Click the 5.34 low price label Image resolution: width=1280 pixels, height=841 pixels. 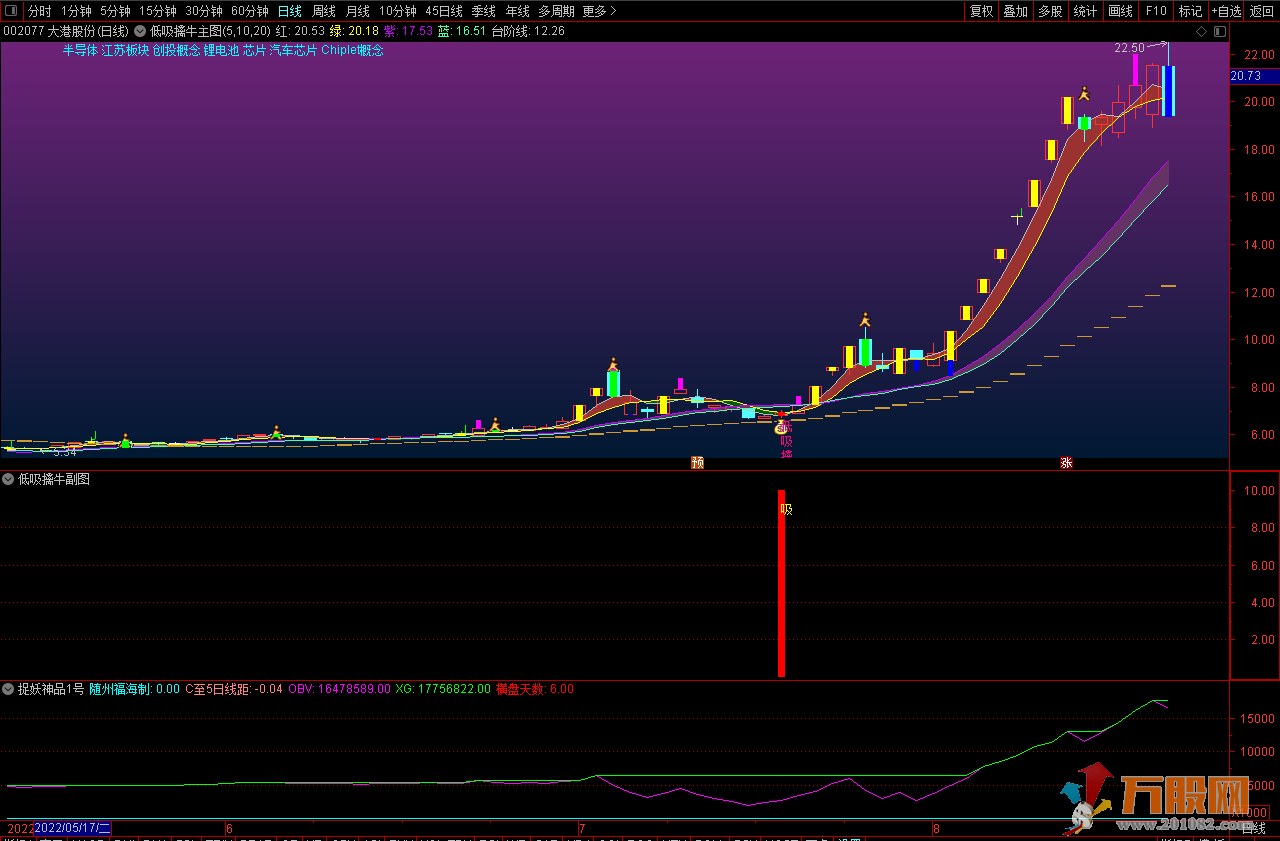point(63,452)
